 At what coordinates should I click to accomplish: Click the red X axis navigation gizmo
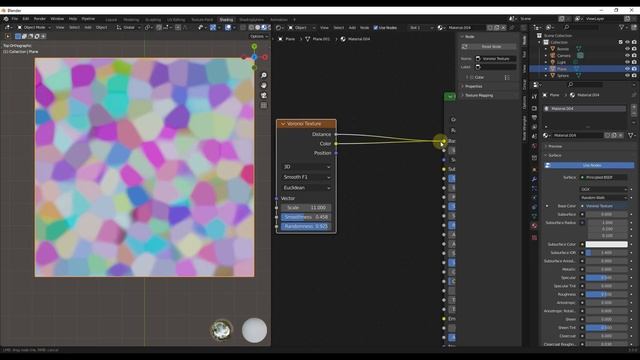point(265,57)
